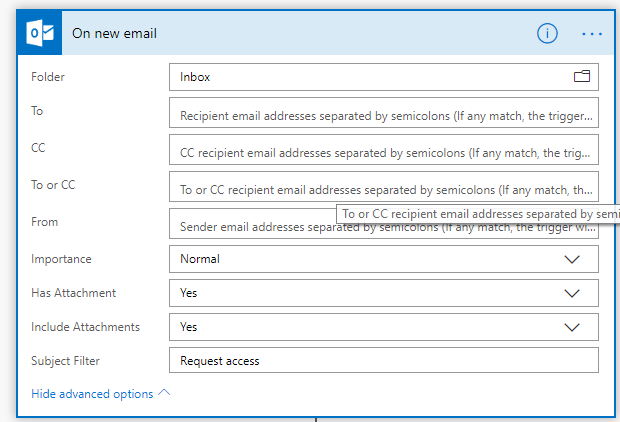Click the Subject Filter field with Request access
This screenshot has width=620, height=422.
[x=384, y=360]
